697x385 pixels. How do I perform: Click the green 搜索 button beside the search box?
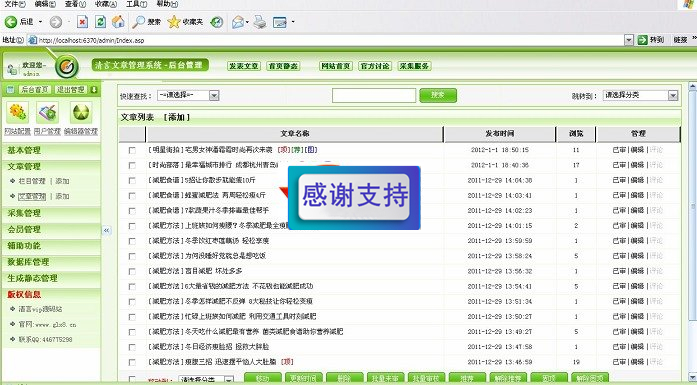pos(438,95)
